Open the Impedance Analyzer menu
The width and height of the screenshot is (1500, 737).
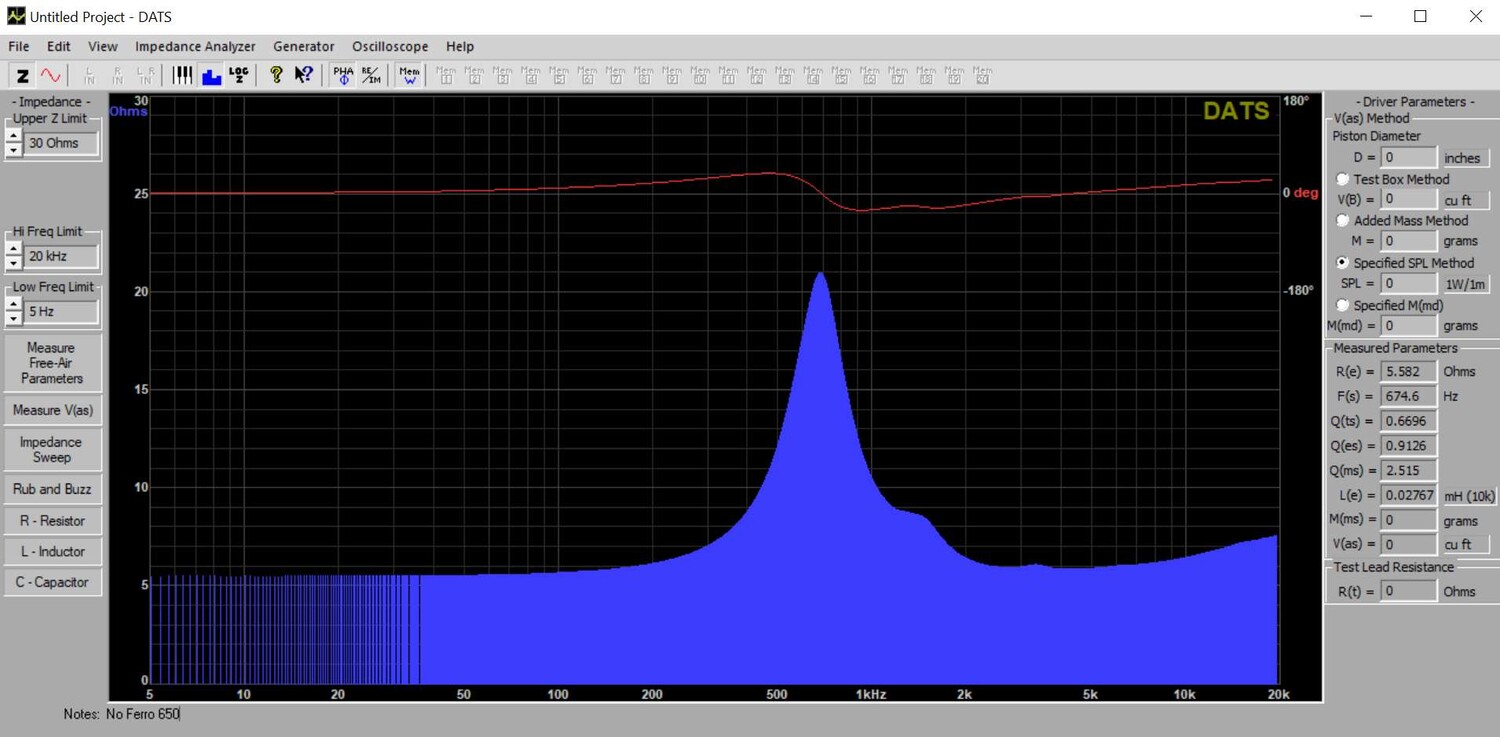point(195,46)
